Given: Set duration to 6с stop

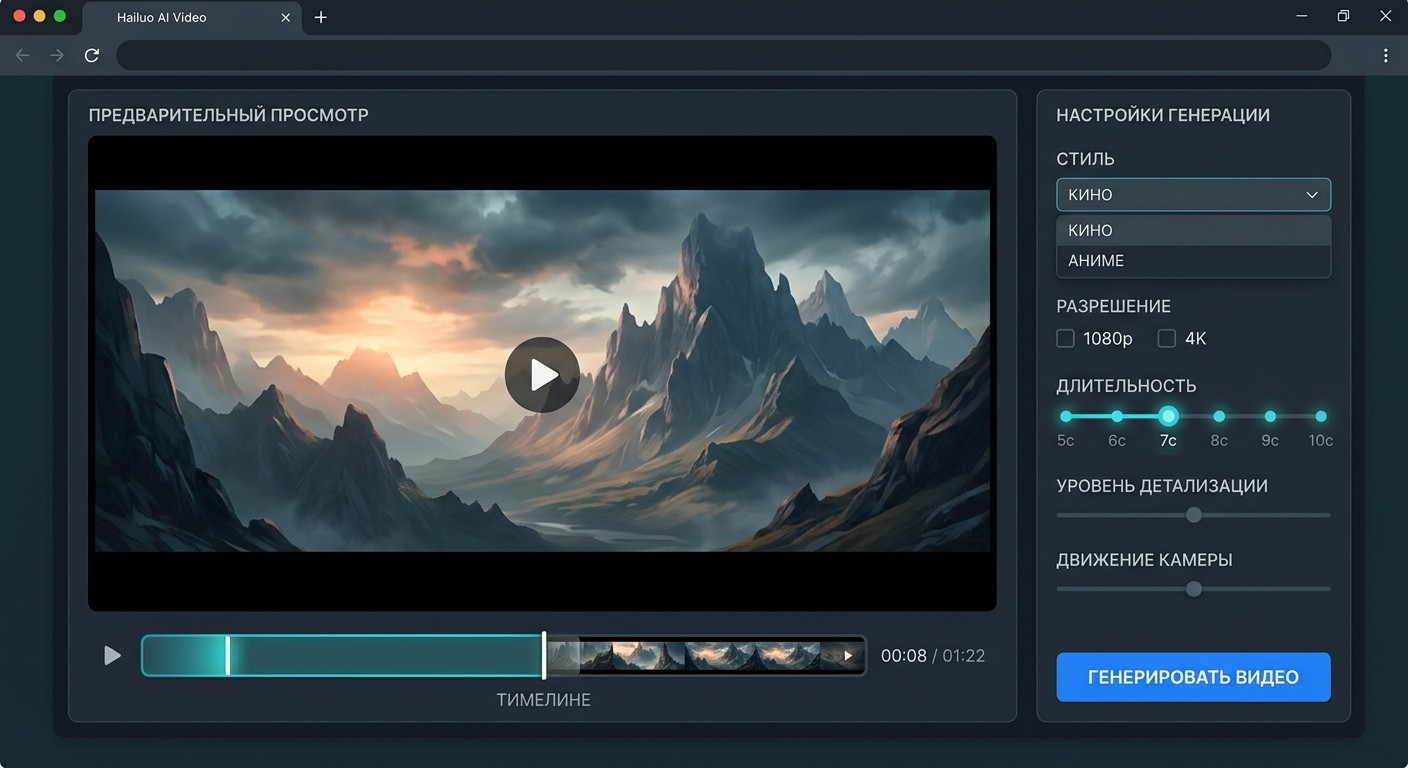Looking at the screenshot, I should point(1117,416).
